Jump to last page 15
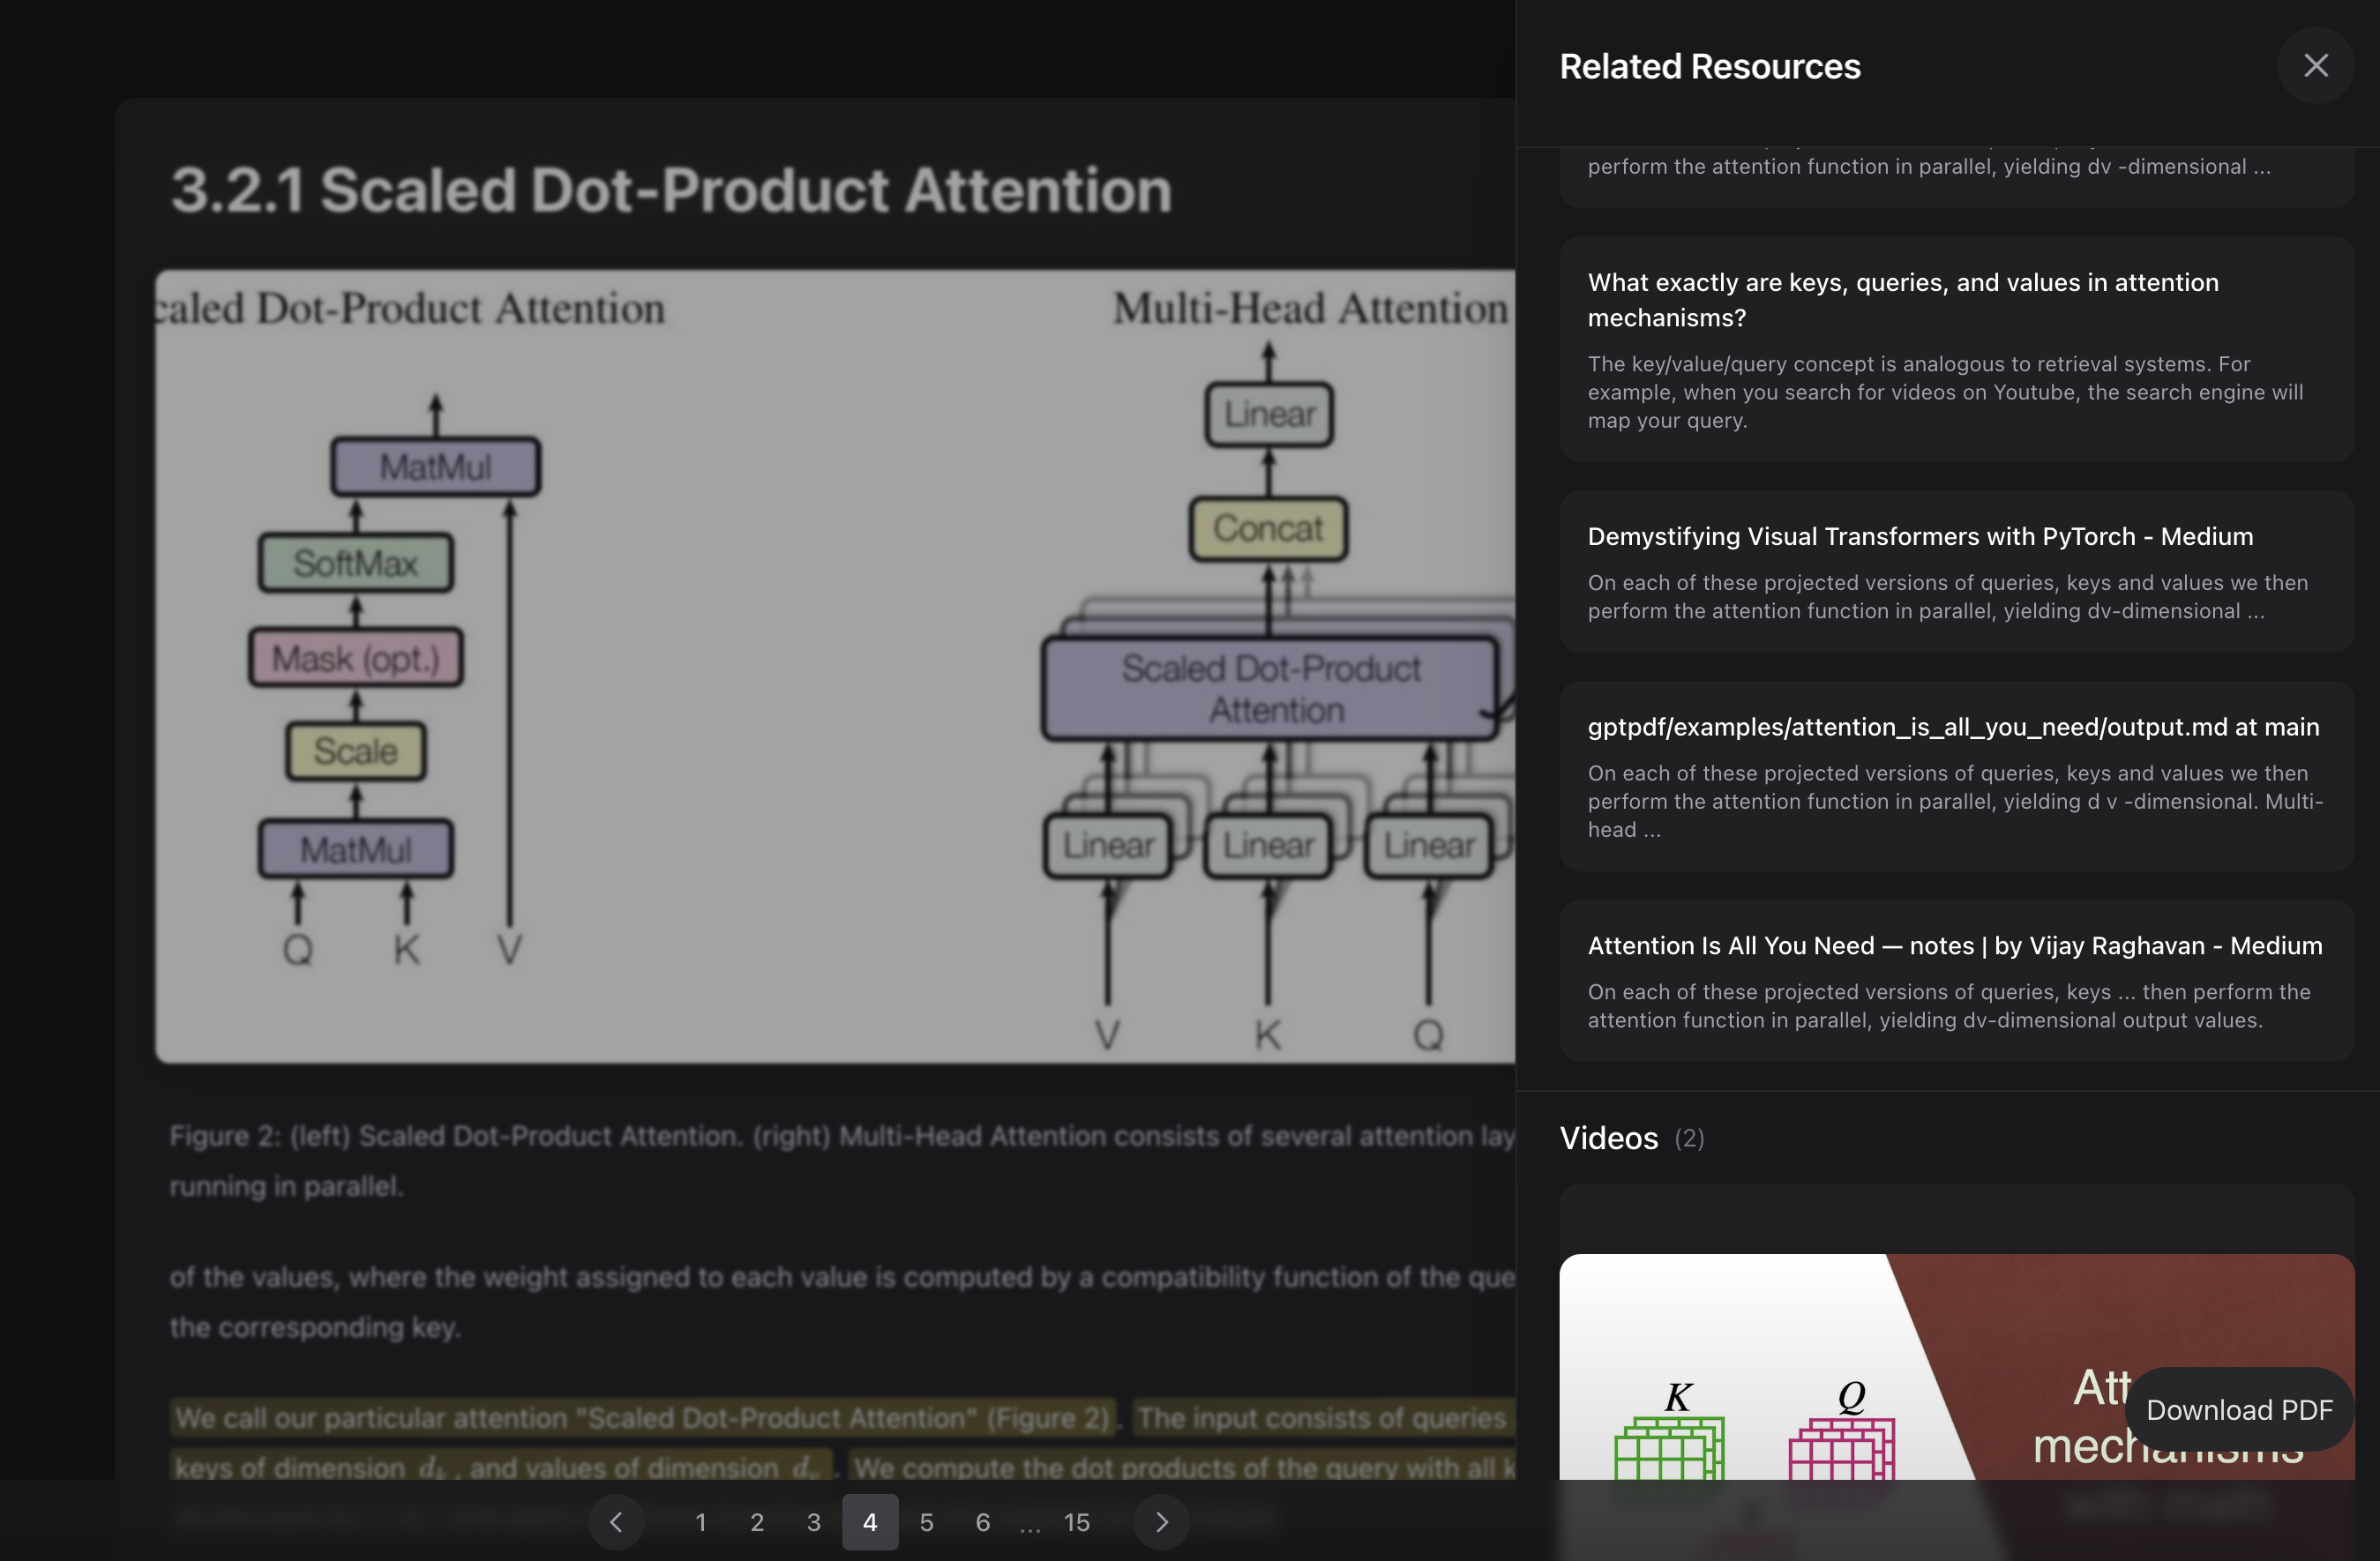 [1077, 1522]
